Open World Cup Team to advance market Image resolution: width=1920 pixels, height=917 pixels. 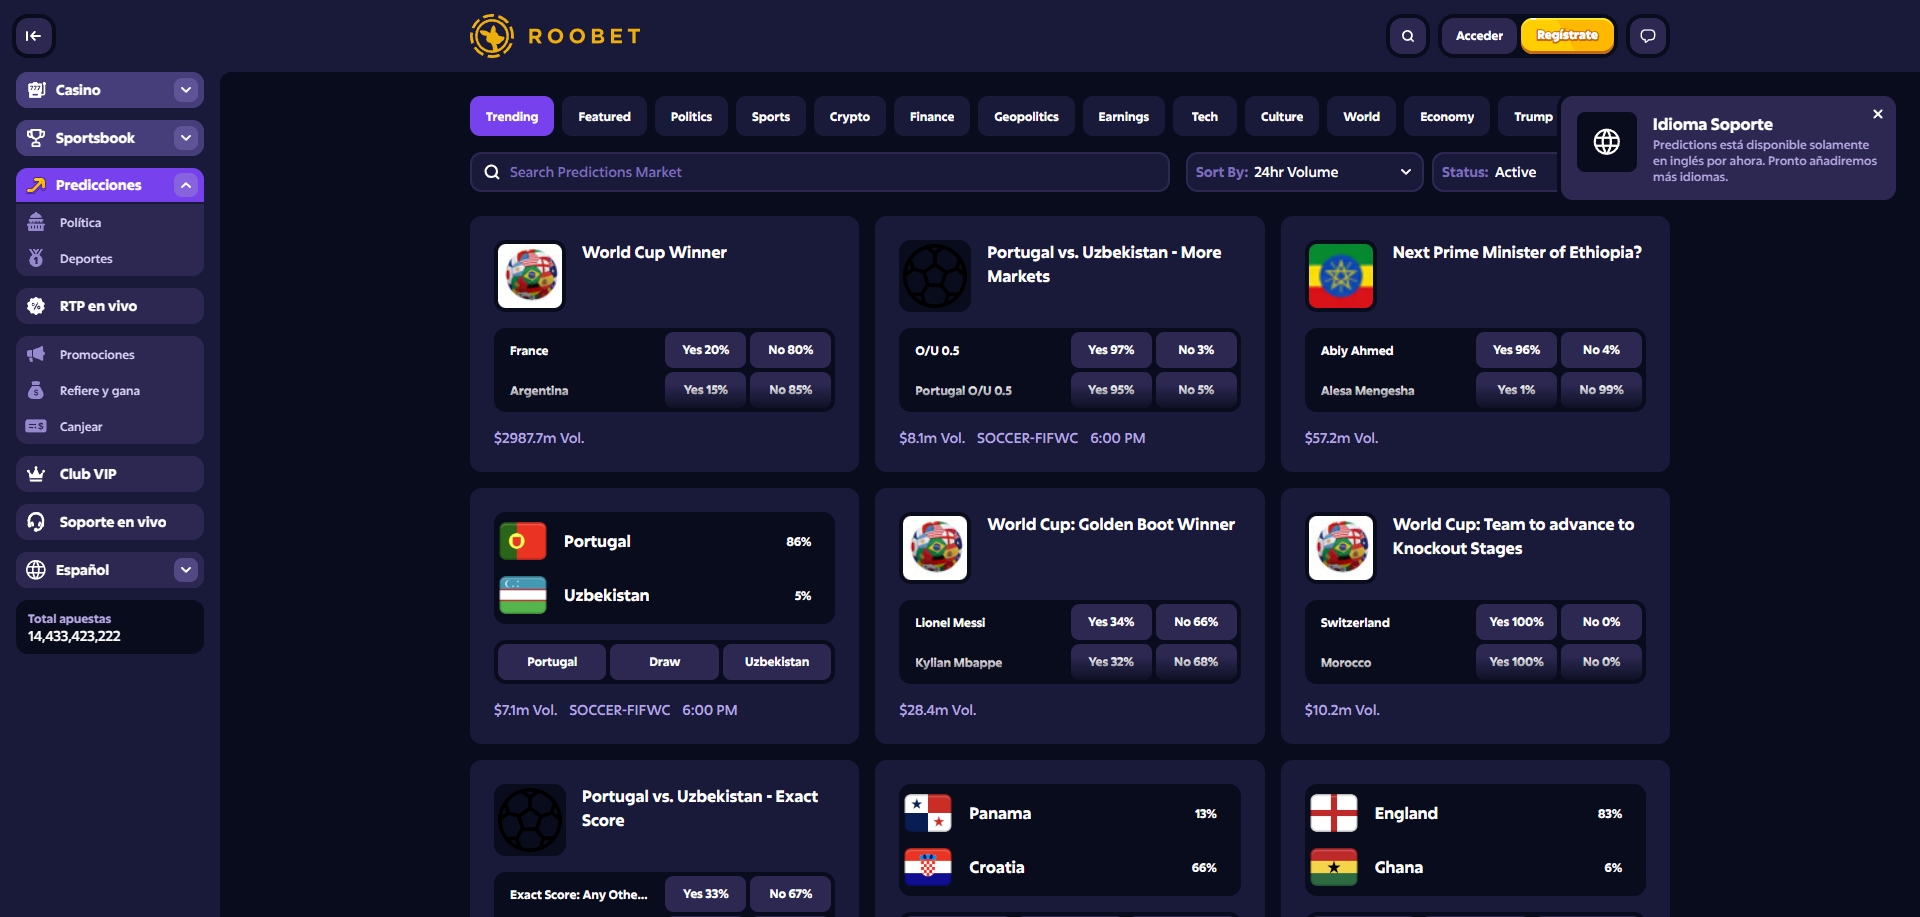1513,536
